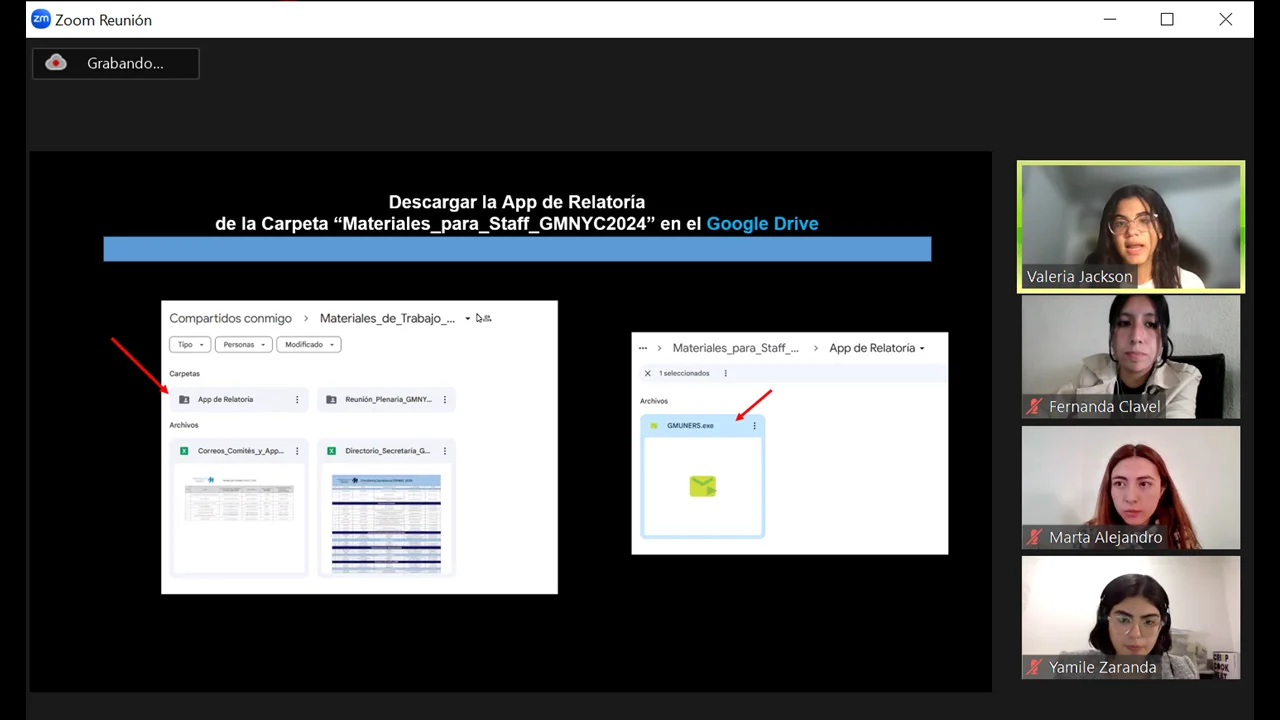Go to Compartidos conmigo breadcrumb

point(230,319)
